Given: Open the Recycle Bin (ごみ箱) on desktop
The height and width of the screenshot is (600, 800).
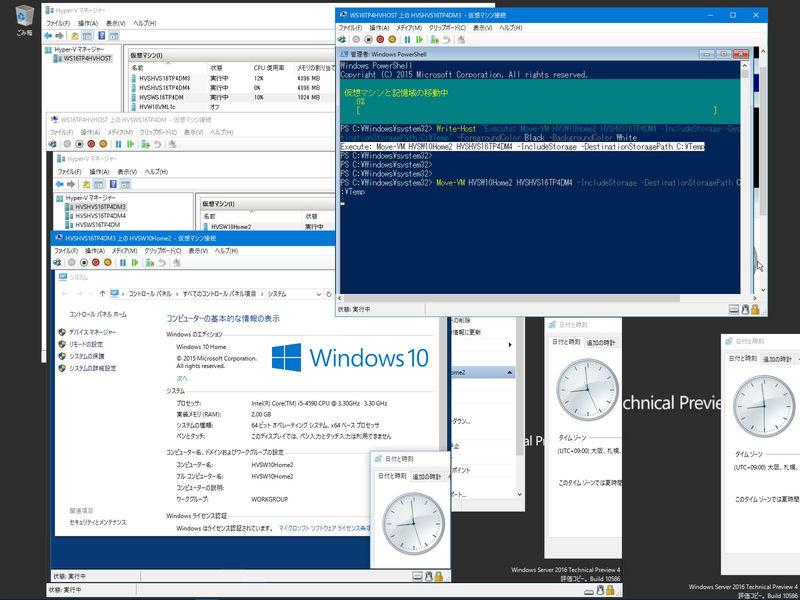Looking at the screenshot, I should click(x=23, y=20).
